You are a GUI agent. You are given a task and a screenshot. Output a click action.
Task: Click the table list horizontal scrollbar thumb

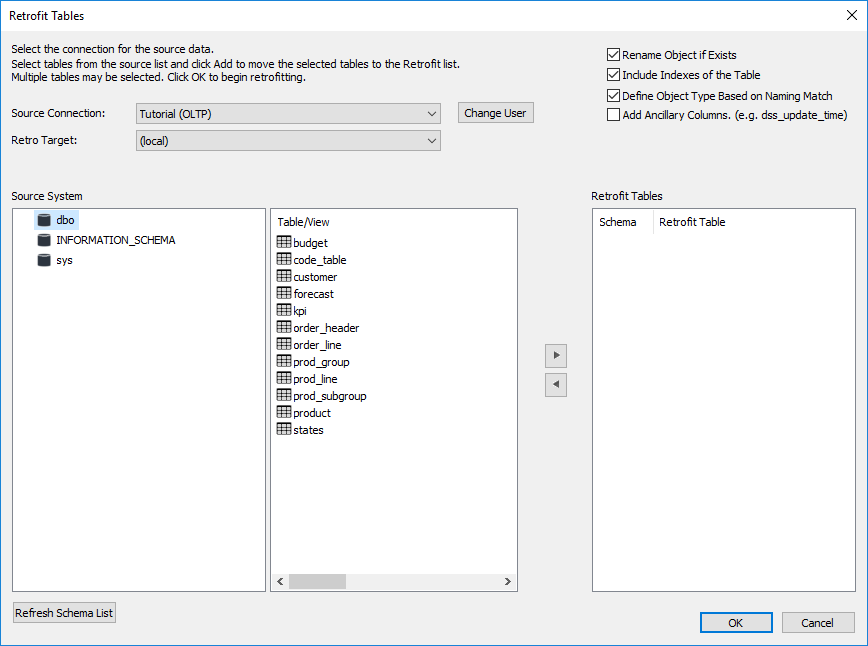click(317, 581)
